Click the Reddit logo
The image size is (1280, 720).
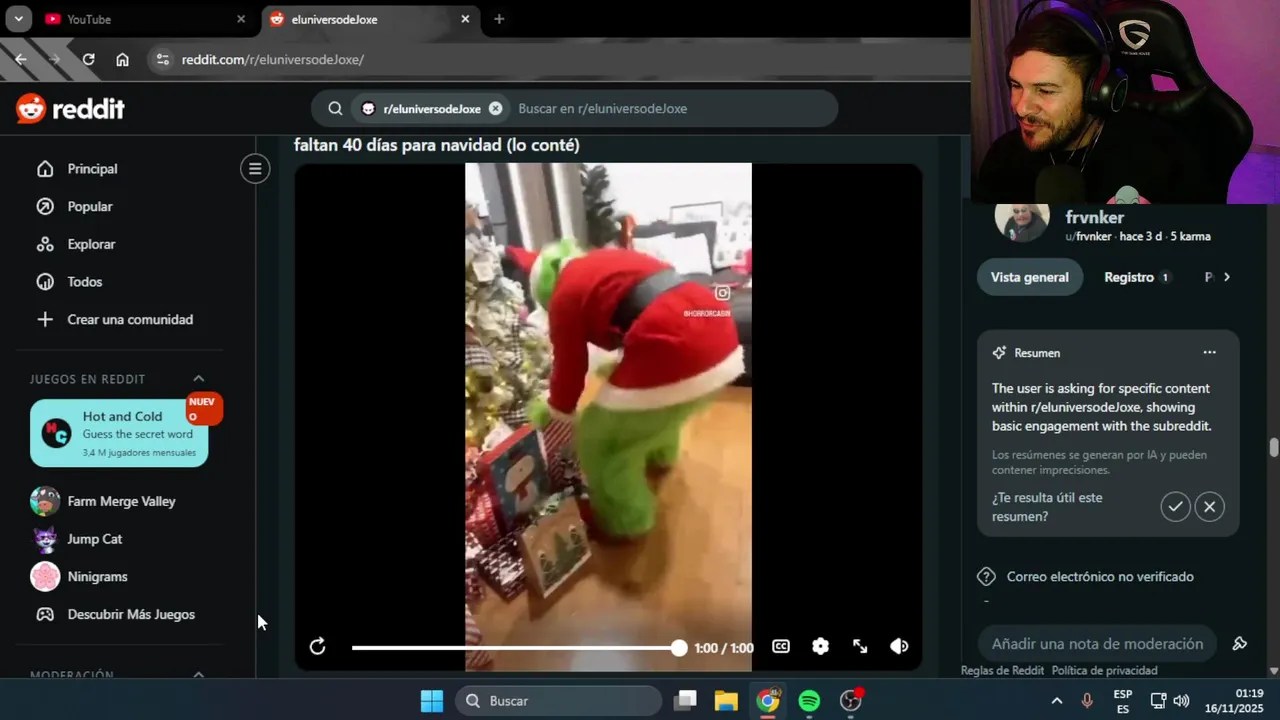pyautogui.click(x=70, y=108)
